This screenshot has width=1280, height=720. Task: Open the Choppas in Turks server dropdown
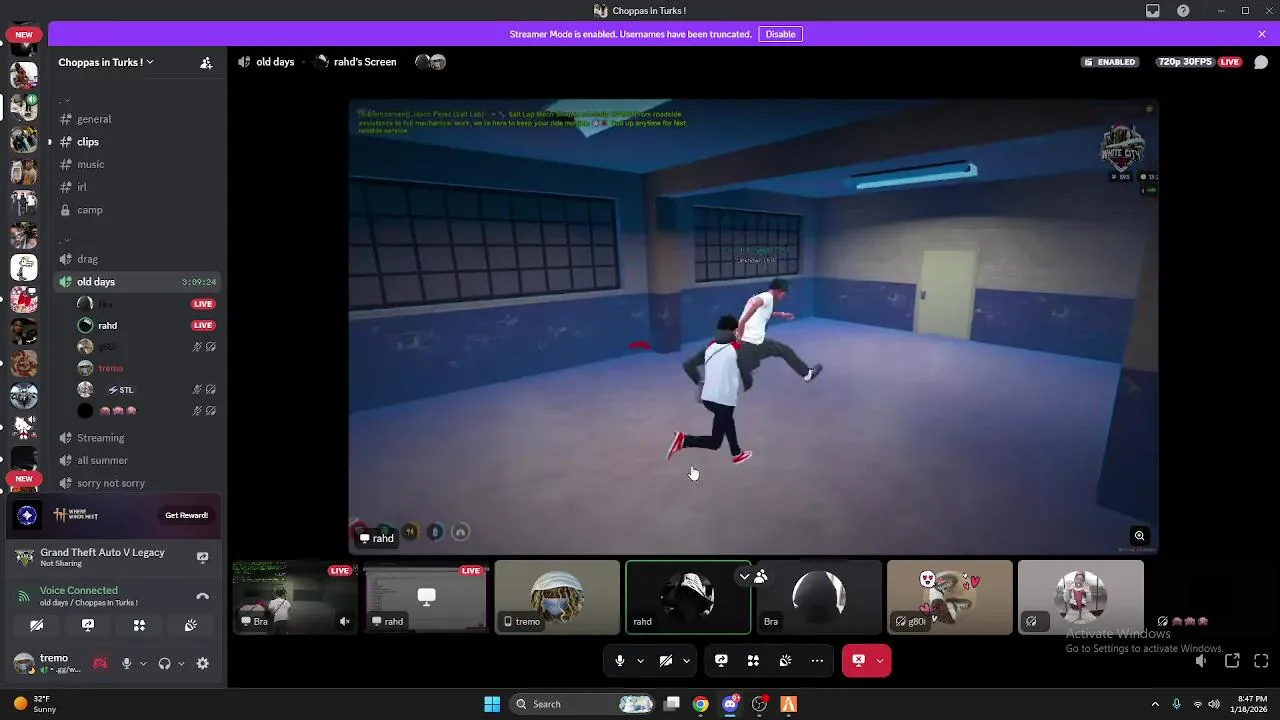point(106,62)
